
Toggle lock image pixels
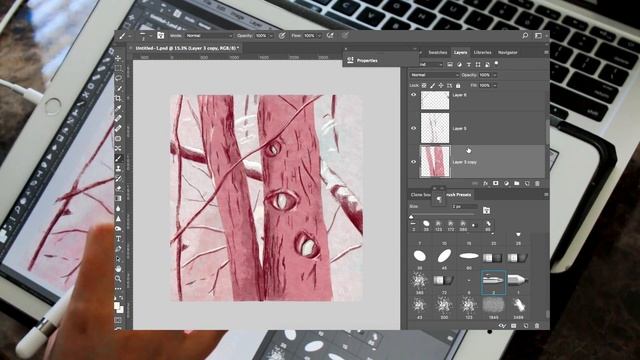[x=433, y=85]
